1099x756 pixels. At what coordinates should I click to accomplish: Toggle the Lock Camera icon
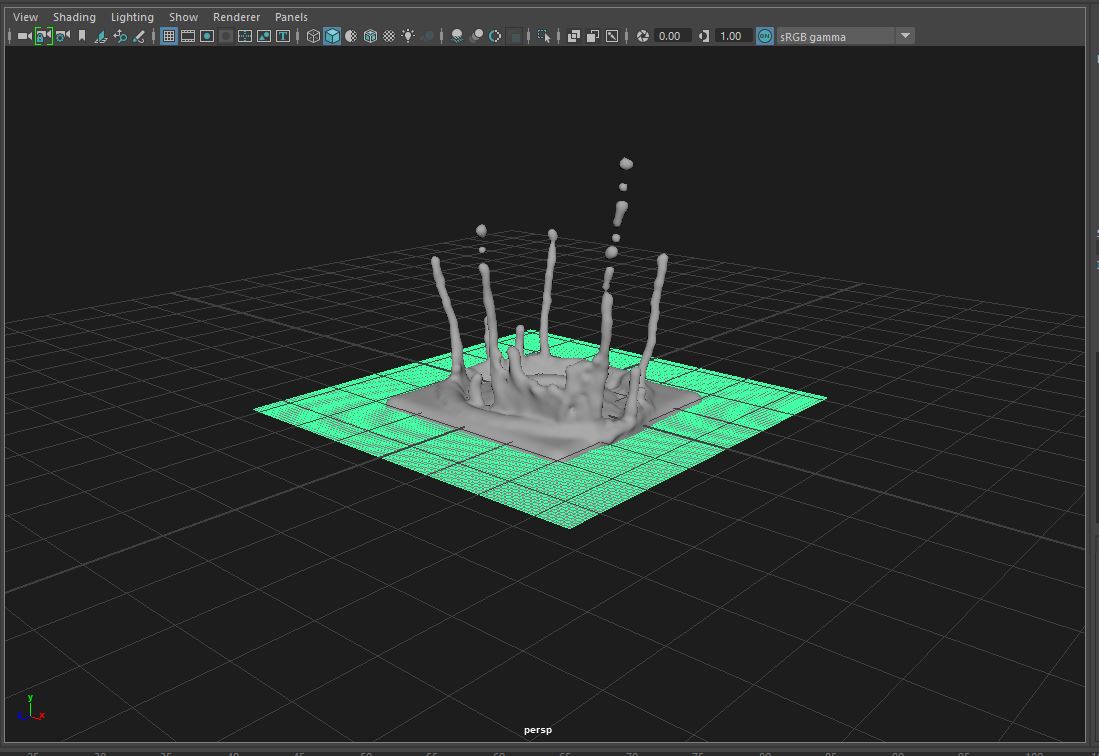pos(43,36)
